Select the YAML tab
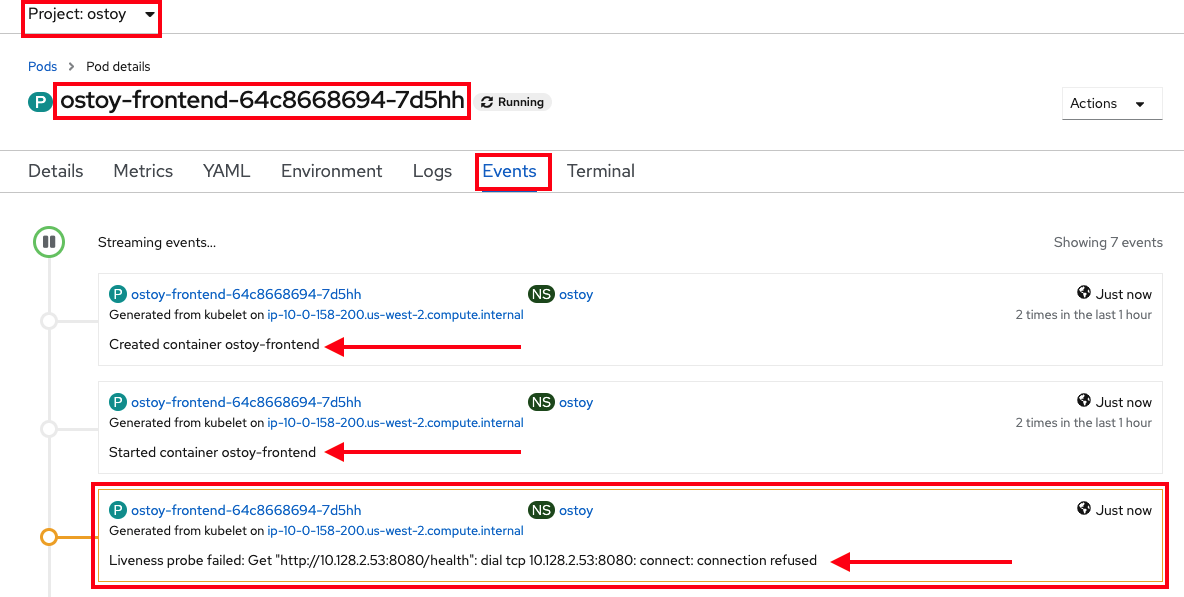This screenshot has height=597, width=1184. pos(226,171)
